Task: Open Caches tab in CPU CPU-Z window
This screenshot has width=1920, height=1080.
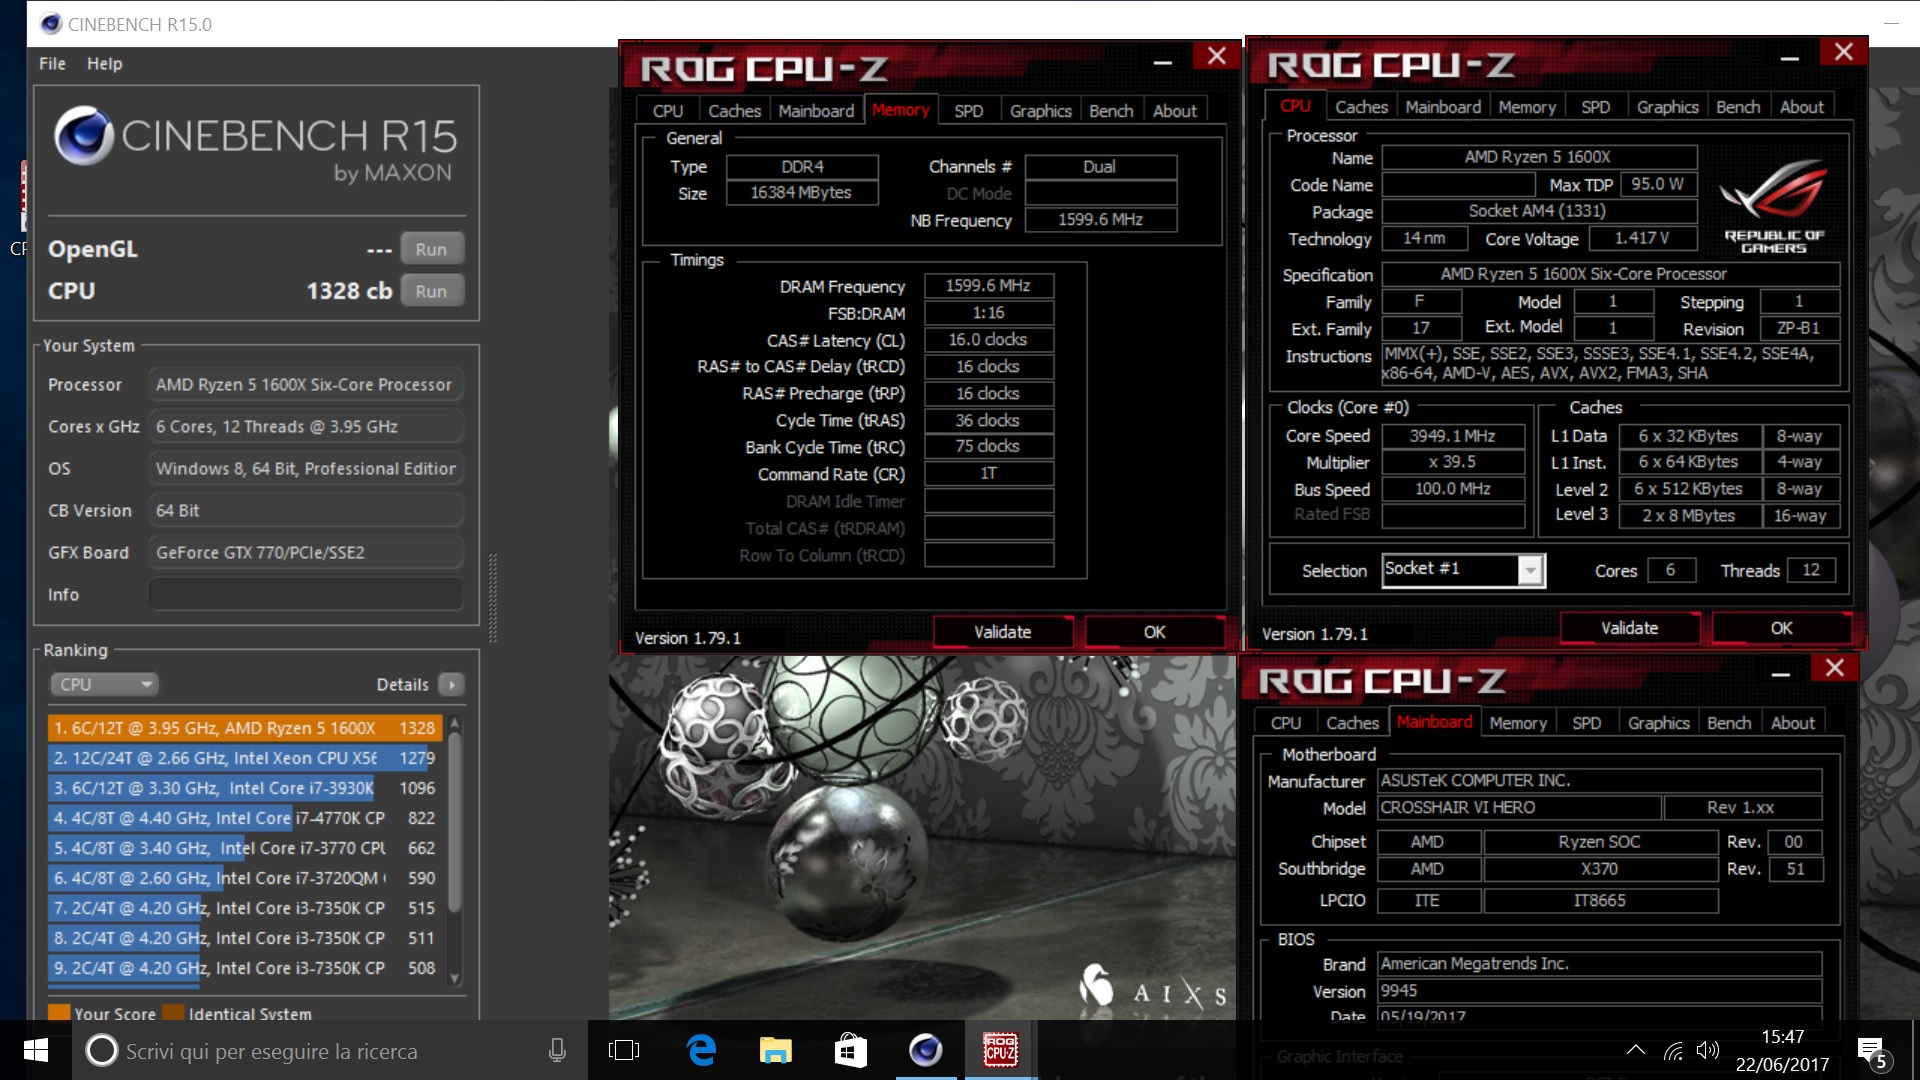Action: tap(1361, 107)
